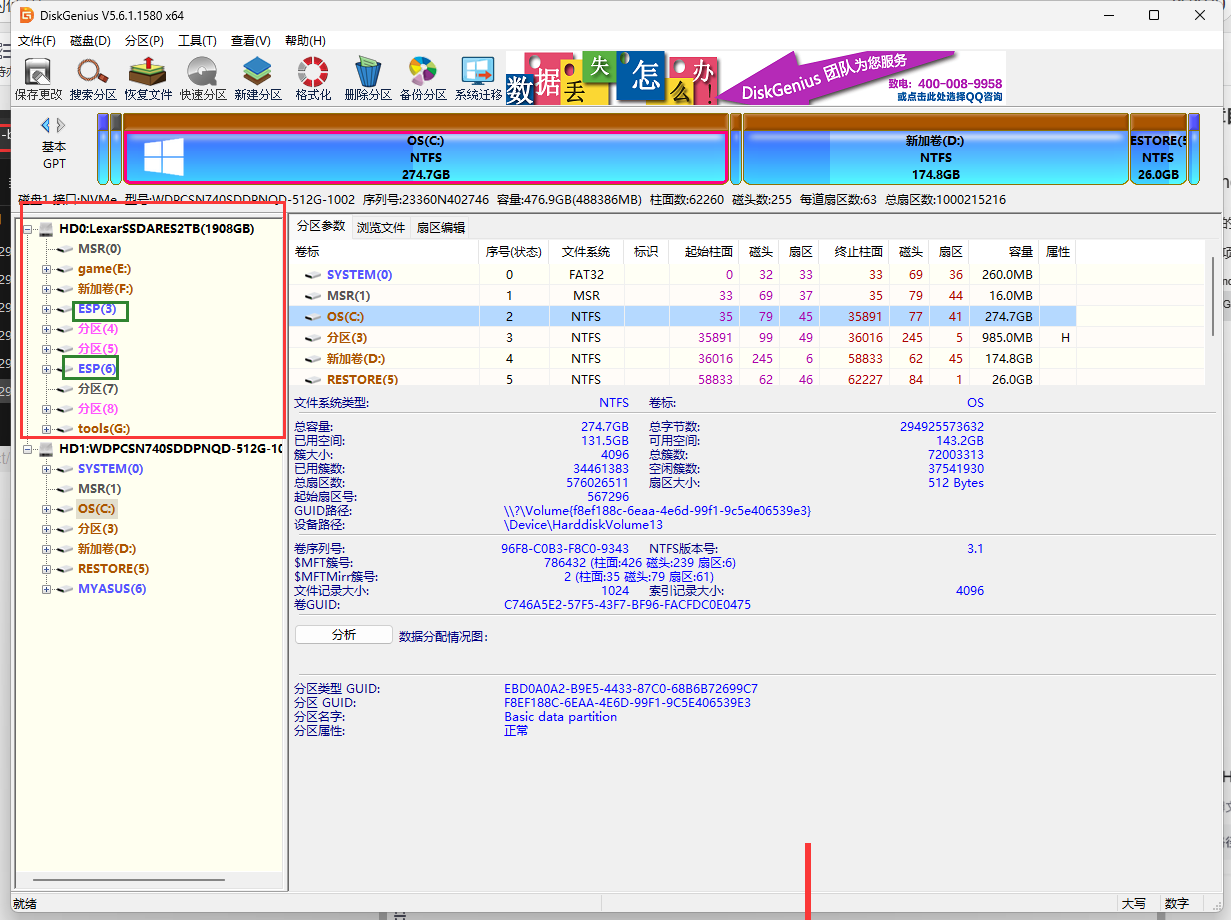This screenshot has height=920, width=1231.
Task: Select 分区(7) in the disk tree
Action: click(97, 389)
